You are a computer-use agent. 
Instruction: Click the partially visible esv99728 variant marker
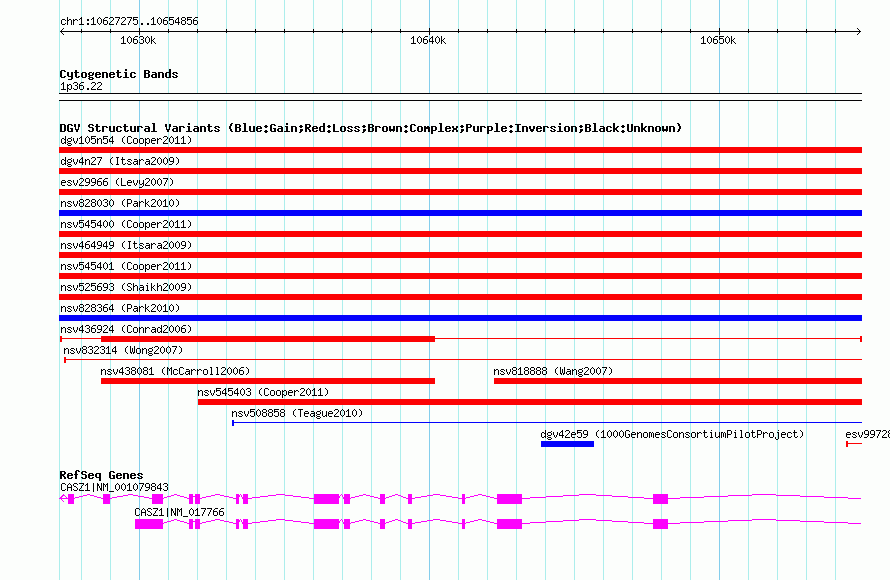pyautogui.click(x=854, y=444)
